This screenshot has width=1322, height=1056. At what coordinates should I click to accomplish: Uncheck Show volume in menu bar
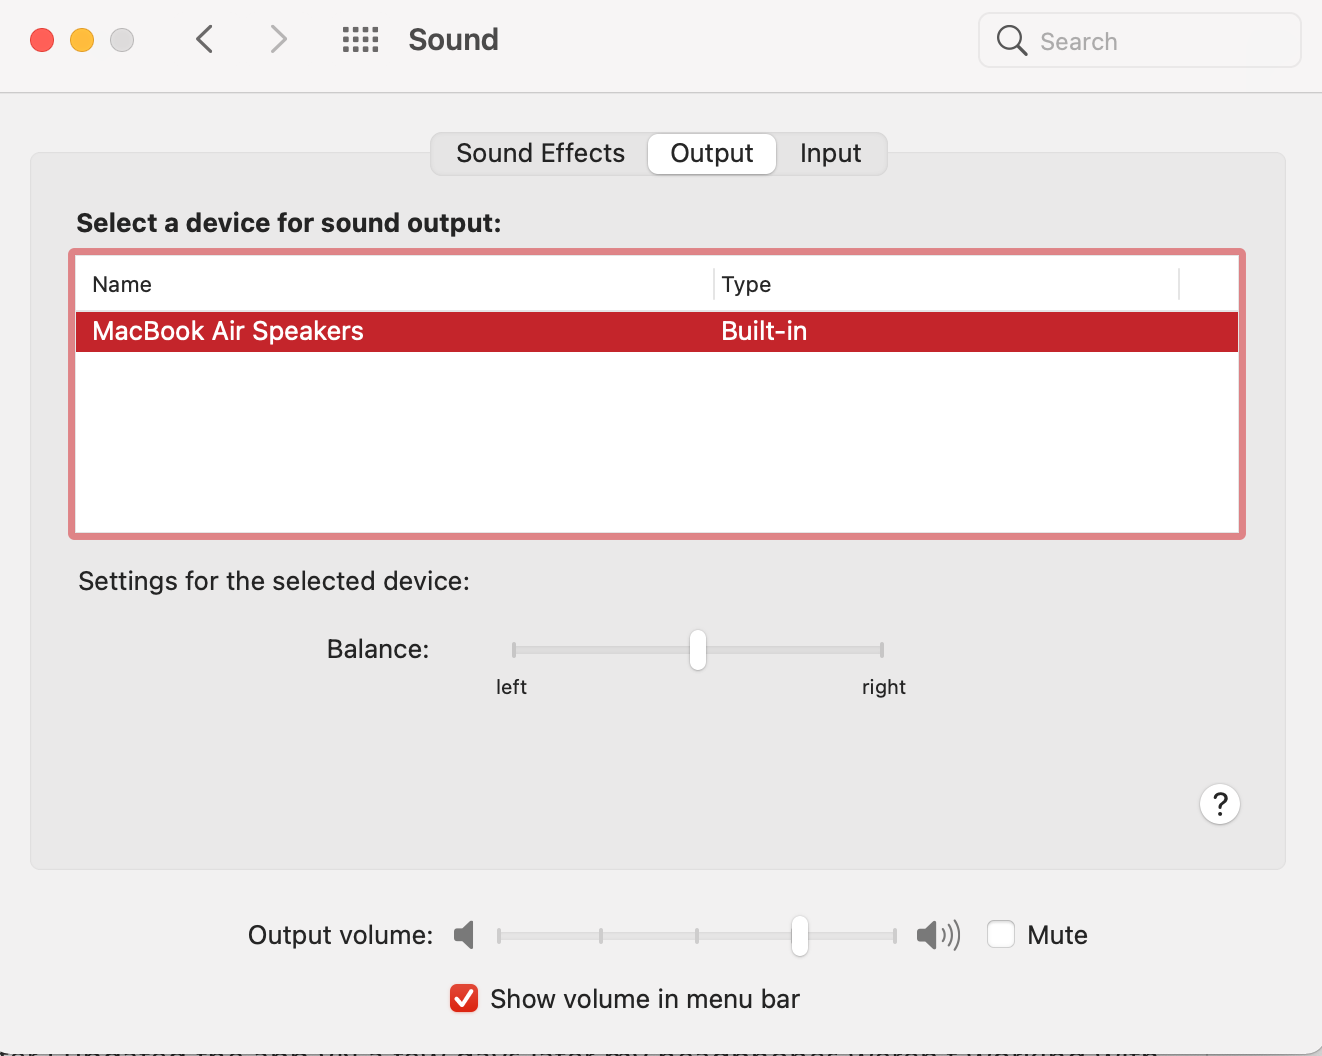[x=464, y=998]
